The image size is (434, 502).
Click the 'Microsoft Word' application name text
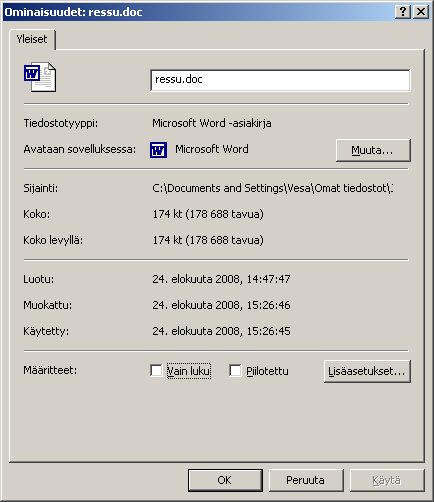tap(212, 149)
